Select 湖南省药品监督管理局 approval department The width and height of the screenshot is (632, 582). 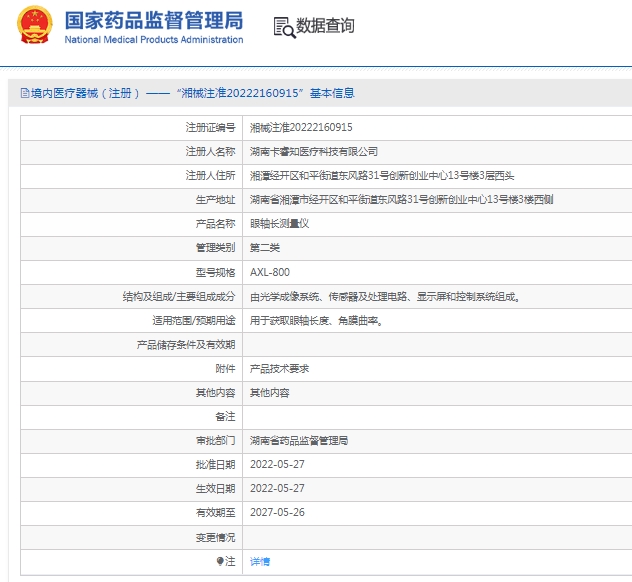pos(299,441)
